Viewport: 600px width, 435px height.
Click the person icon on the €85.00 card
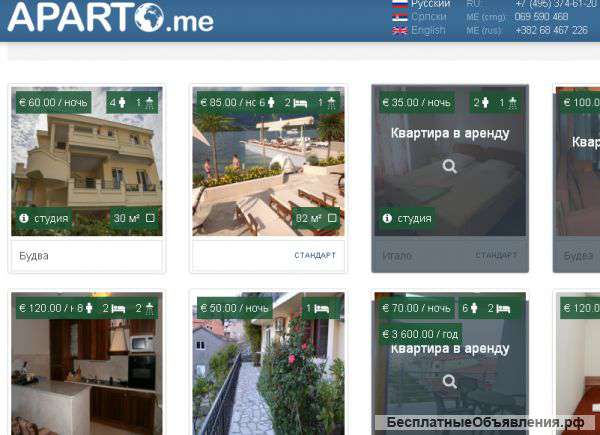coord(271,102)
